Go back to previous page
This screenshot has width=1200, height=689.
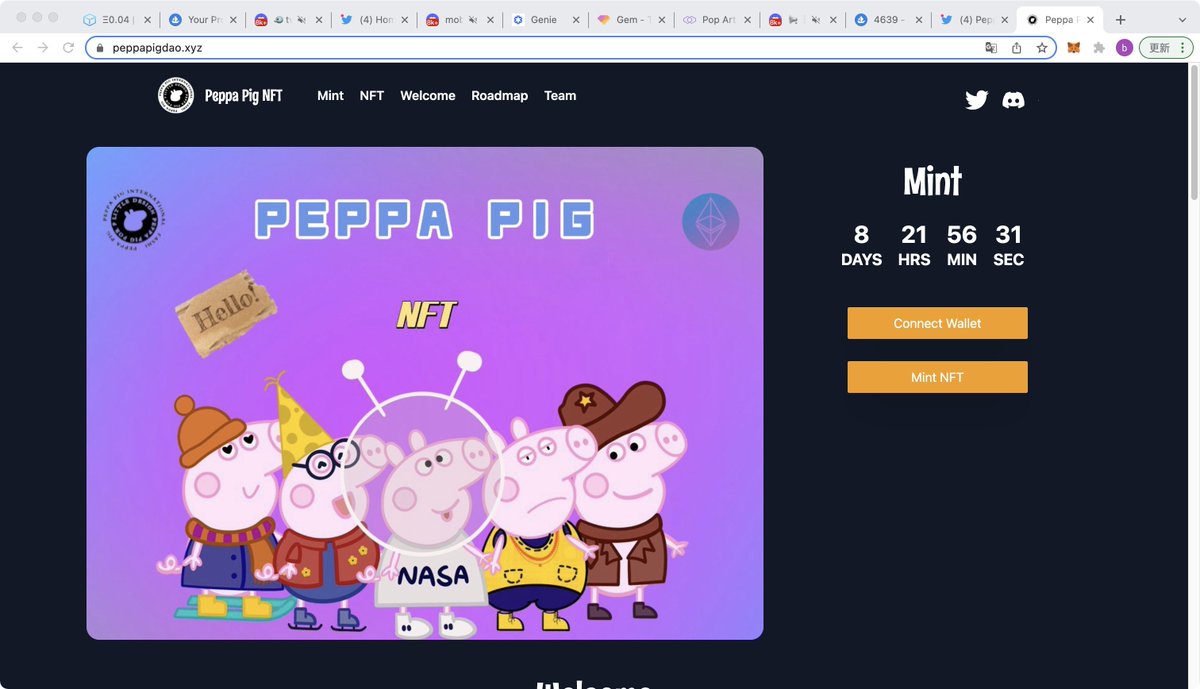(x=17, y=47)
